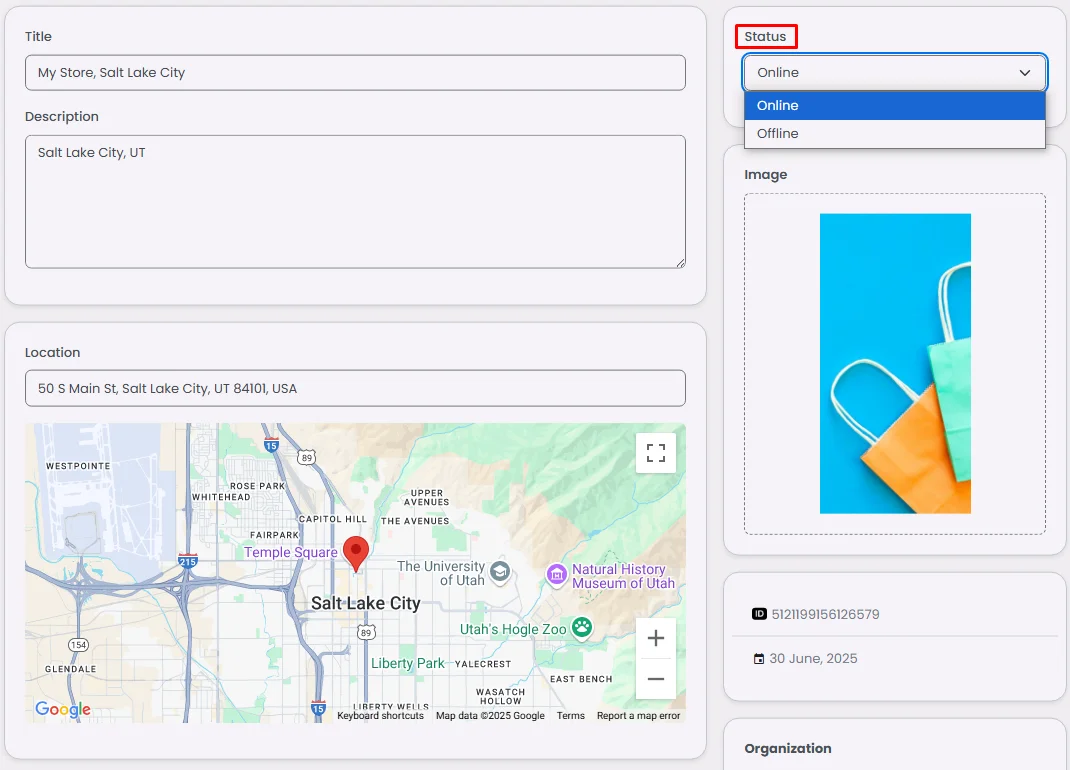Image resolution: width=1070 pixels, height=770 pixels.
Task: Toggle fullscreen view on the map
Action: (656, 453)
